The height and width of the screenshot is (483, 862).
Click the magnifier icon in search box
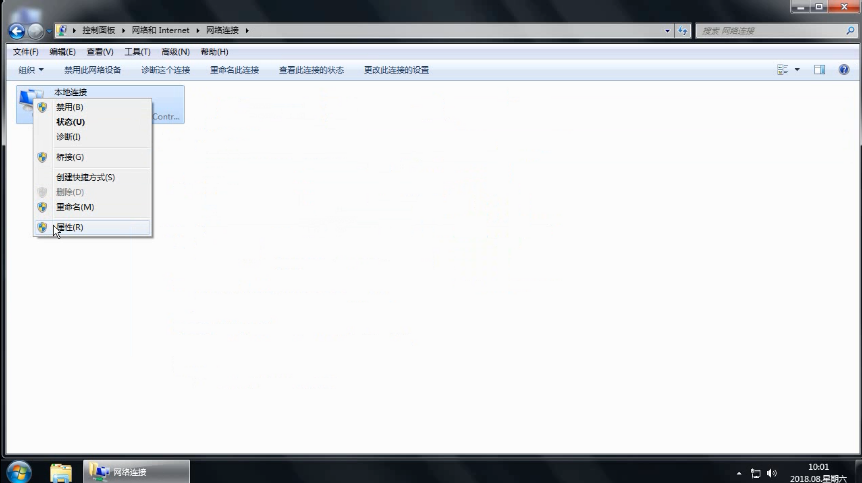(x=850, y=31)
